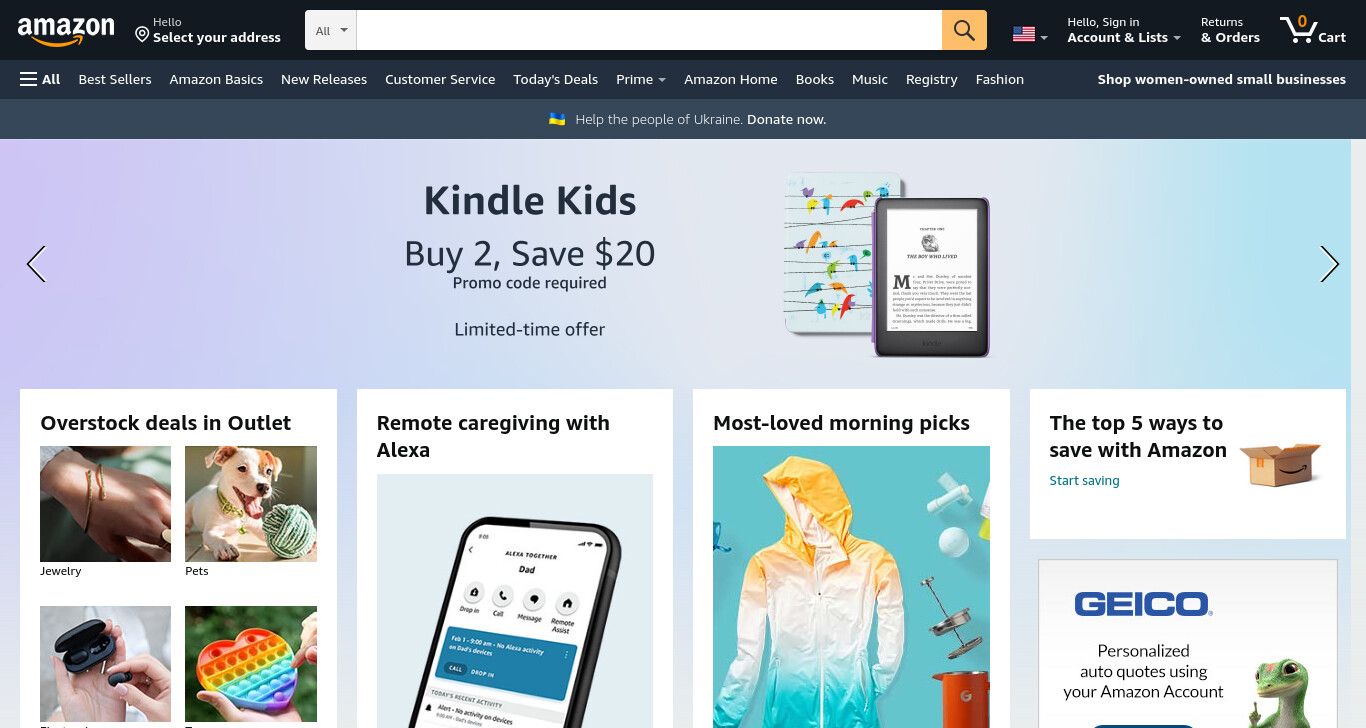
Task: Click the location pin delivery address icon
Action: 142,35
